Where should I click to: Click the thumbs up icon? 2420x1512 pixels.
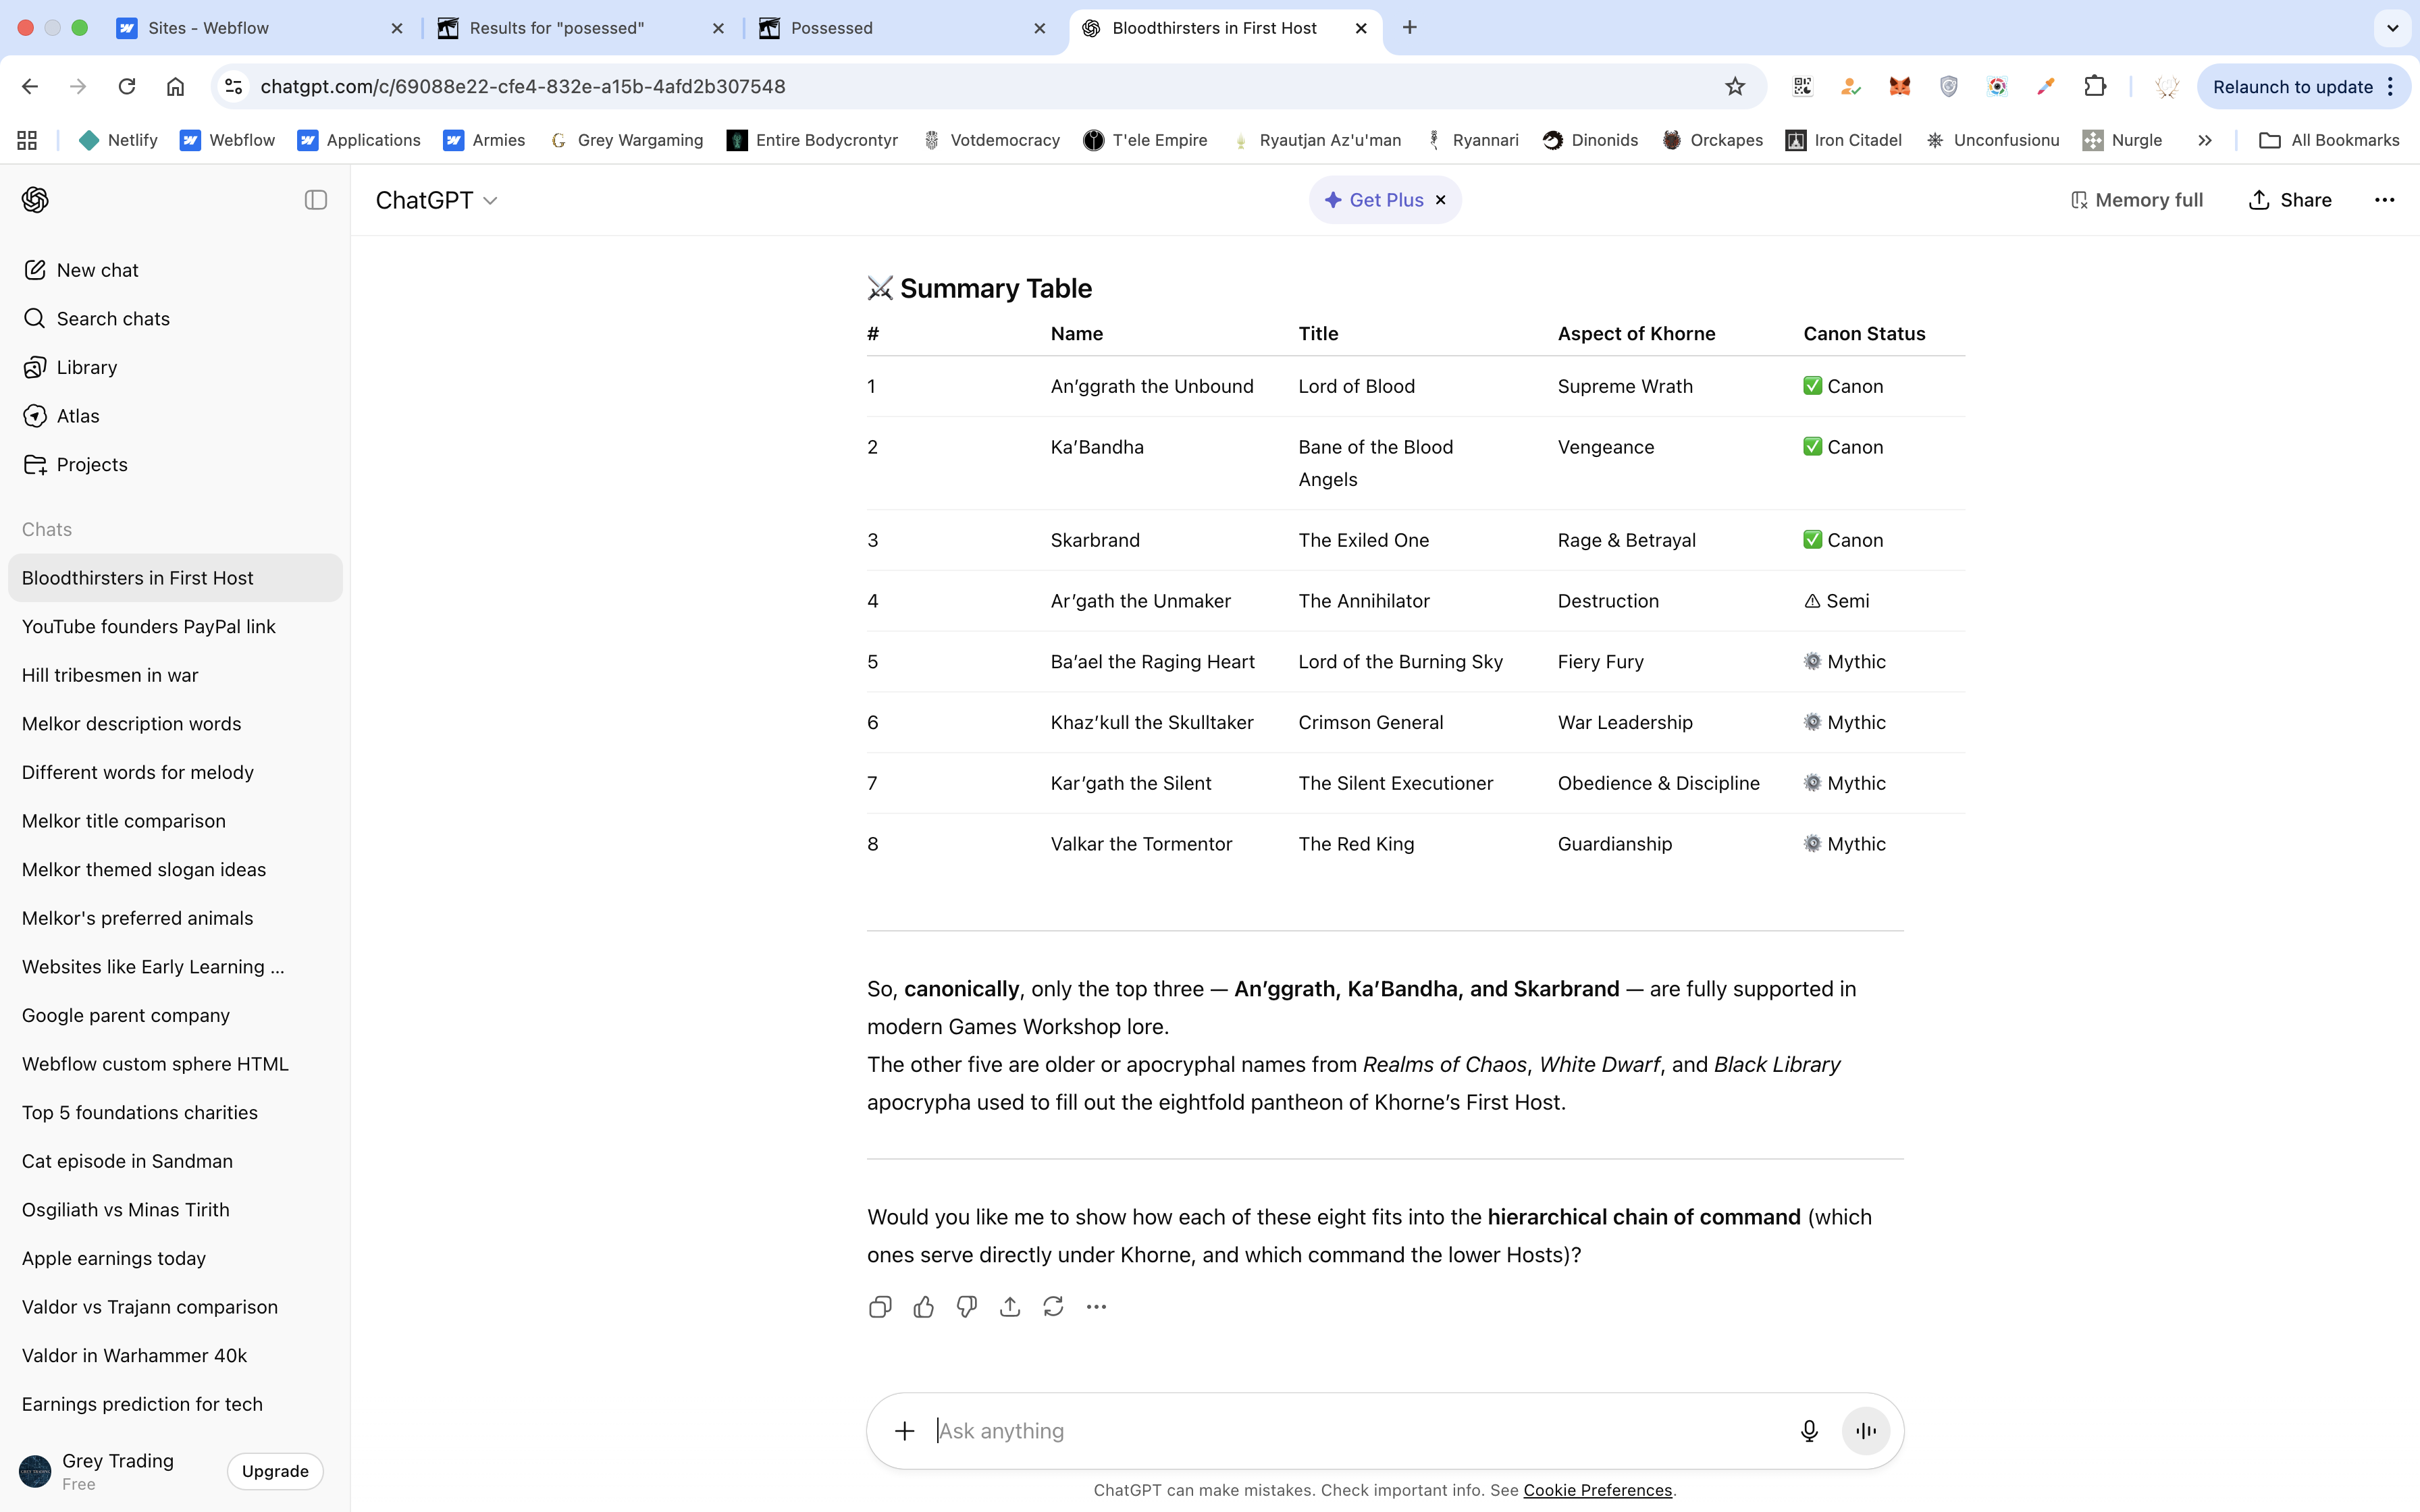923,1307
